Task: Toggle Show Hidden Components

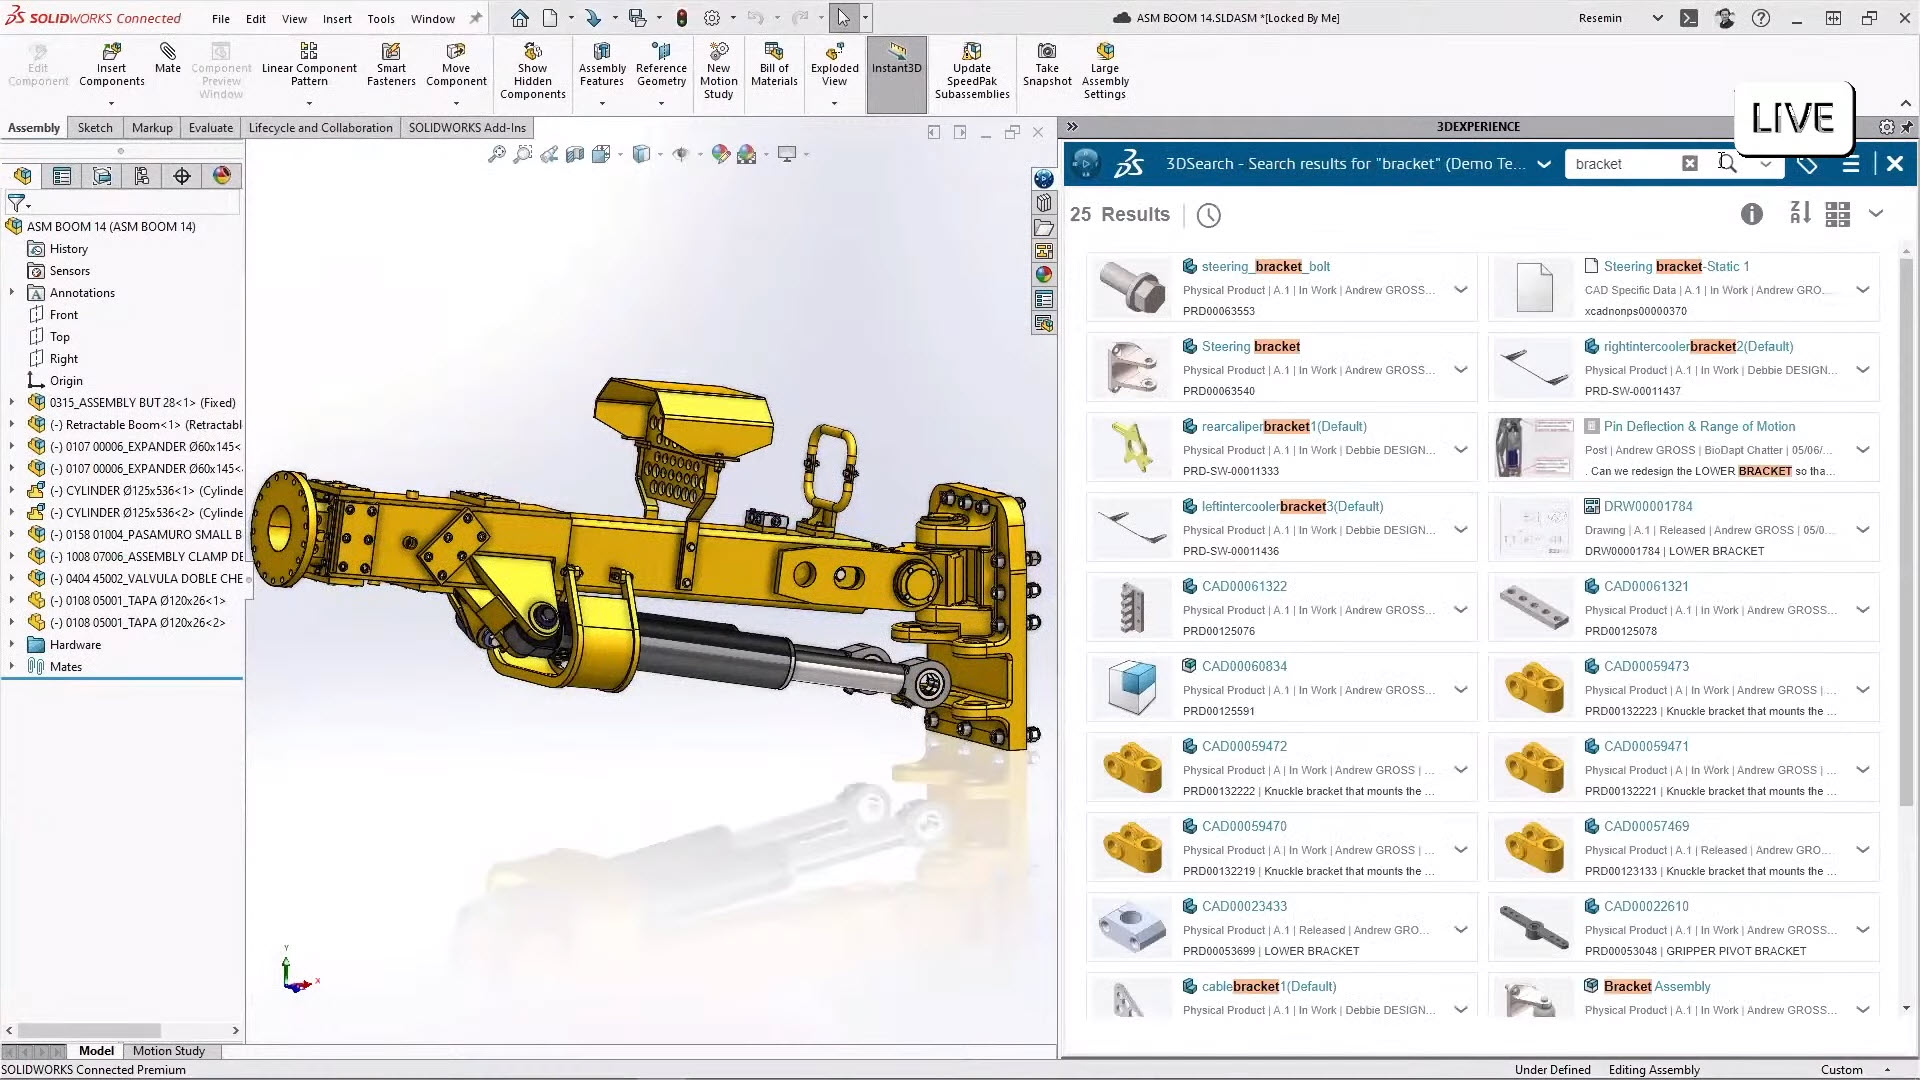Action: click(532, 65)
